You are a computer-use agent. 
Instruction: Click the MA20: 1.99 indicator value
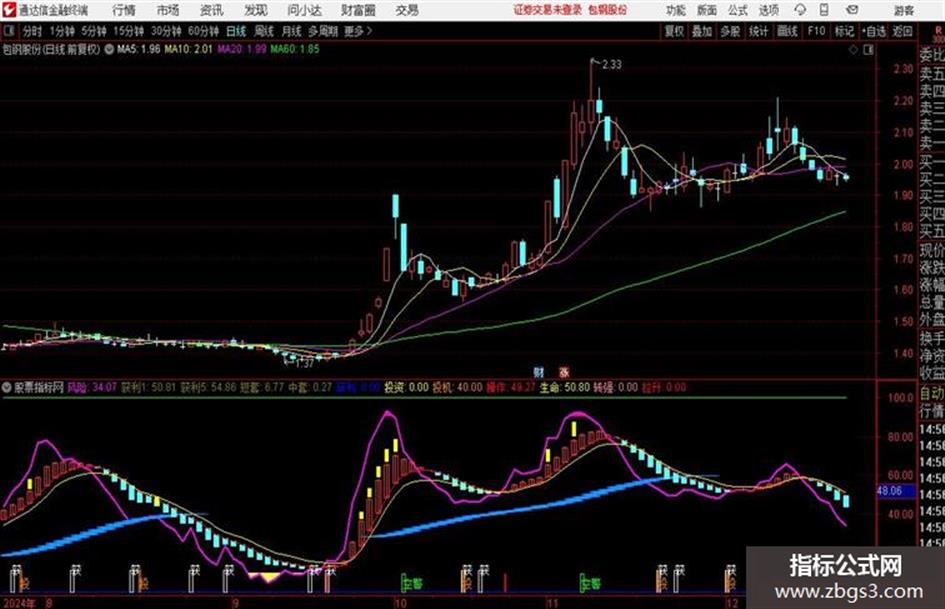pyautogui.click(x=241, y=49)
